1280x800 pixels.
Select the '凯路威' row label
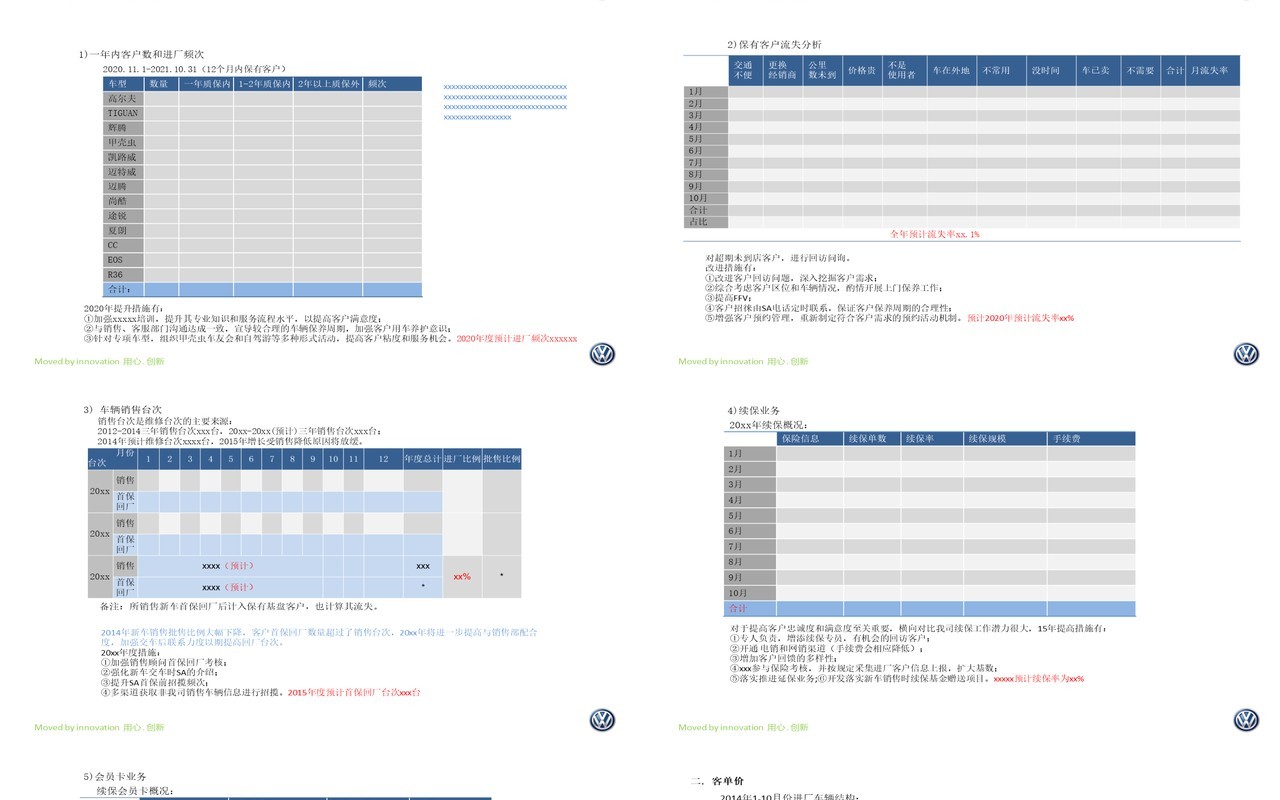(x=125, y=157)
